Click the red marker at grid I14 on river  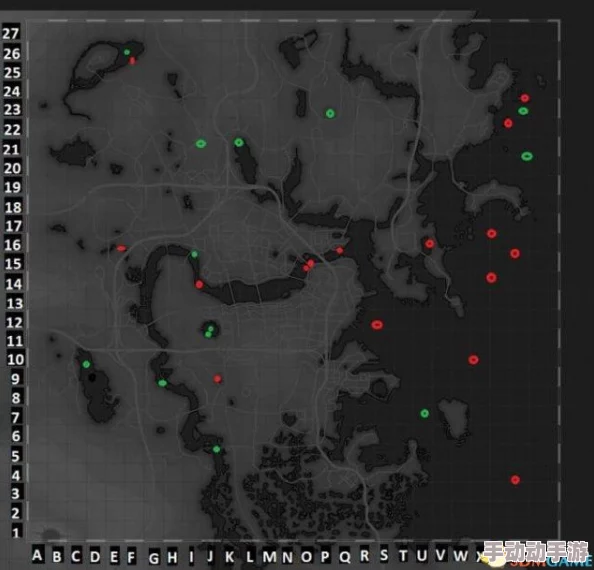pos(199,284)
